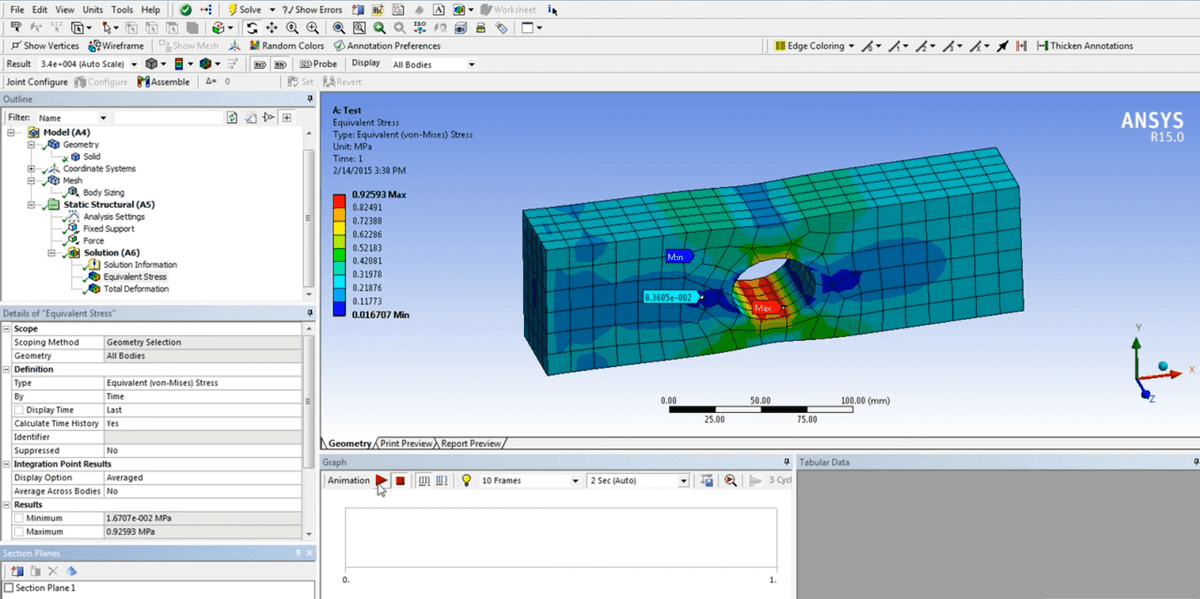Open the 10 Frames dropdown
The image size is (1200, 599).
(x=575, y=481)
